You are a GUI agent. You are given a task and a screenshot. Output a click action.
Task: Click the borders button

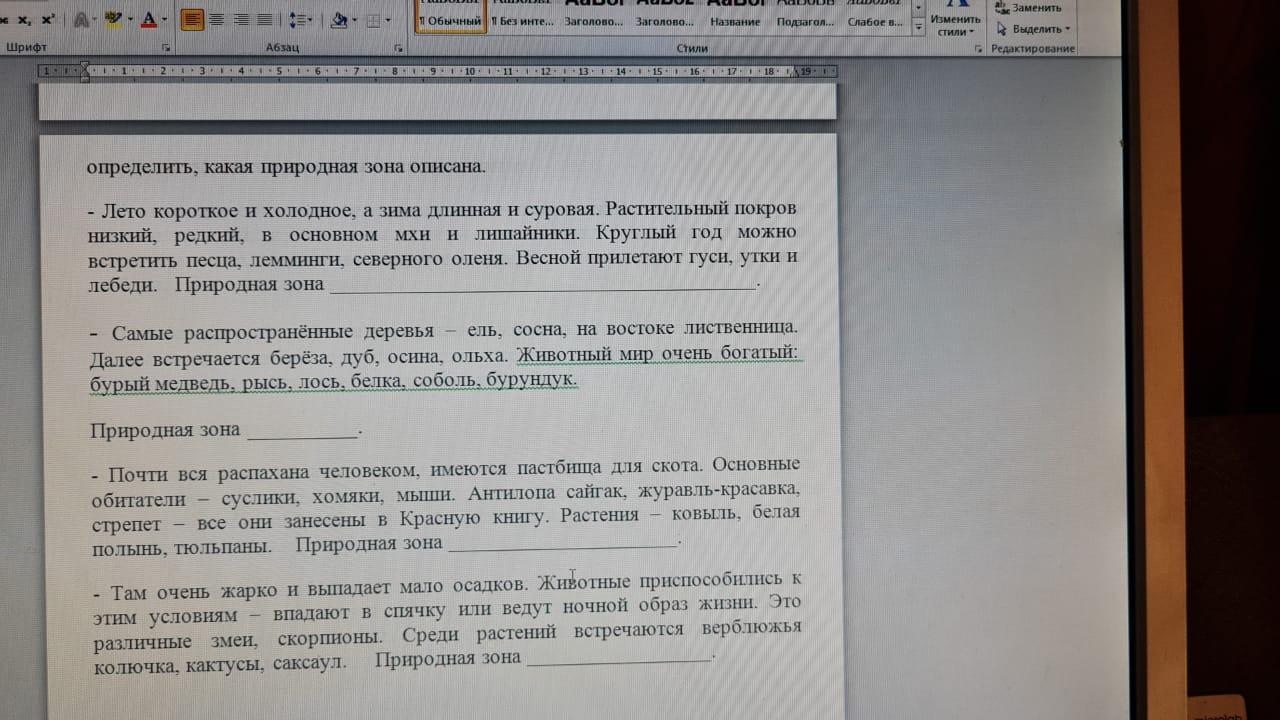click(373, 20)
